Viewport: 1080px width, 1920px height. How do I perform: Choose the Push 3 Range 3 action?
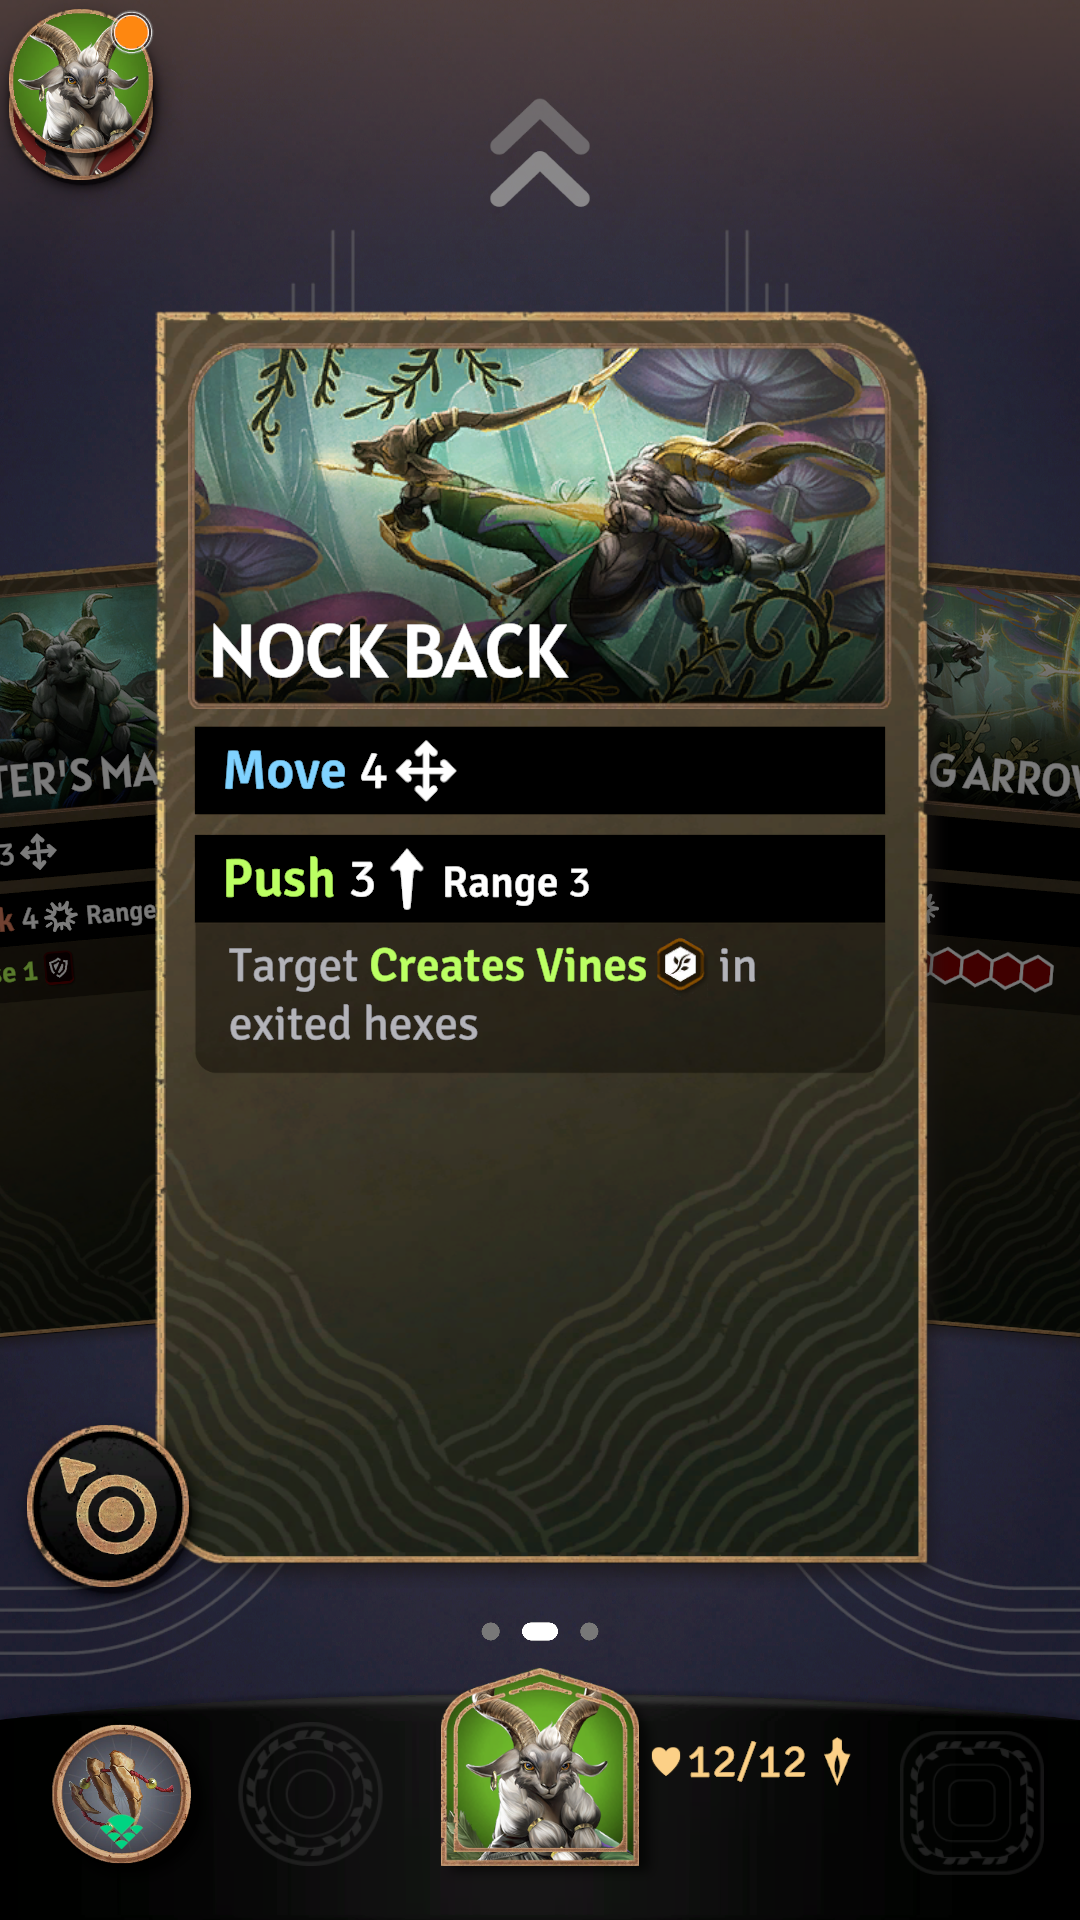540,879
